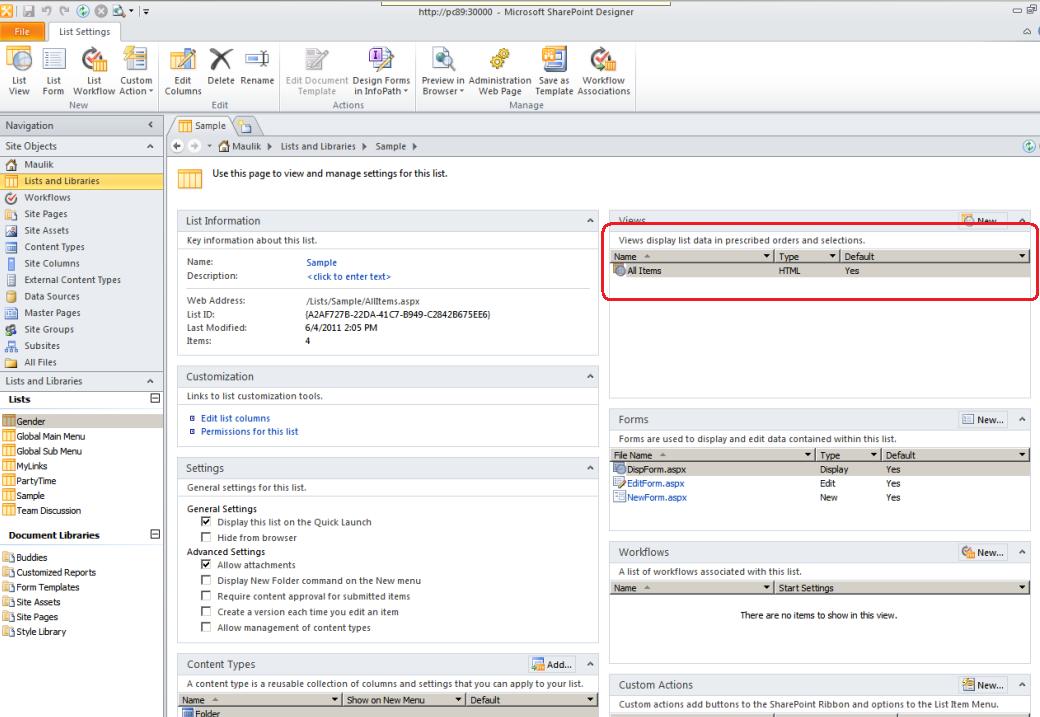Open the Type column filter in Views
1040x717 pixels.
tap(832, 256)
